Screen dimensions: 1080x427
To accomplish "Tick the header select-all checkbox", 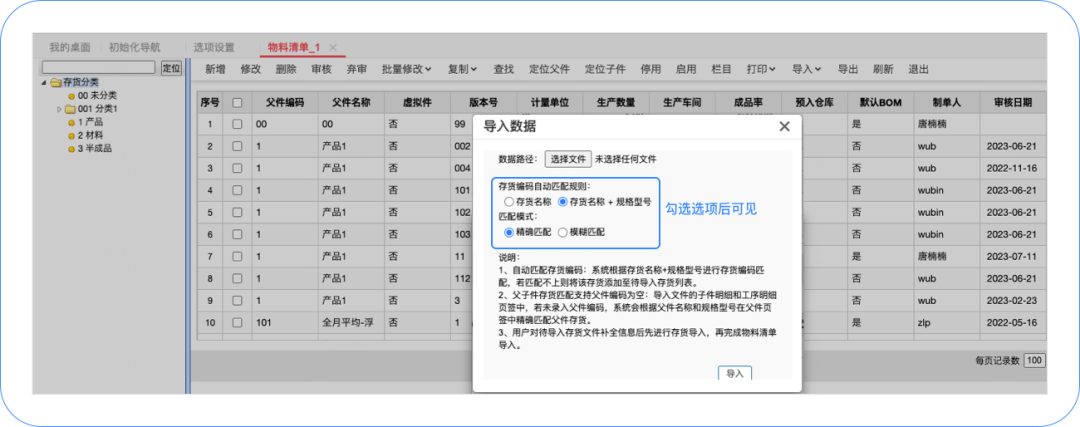I will 237,102.
